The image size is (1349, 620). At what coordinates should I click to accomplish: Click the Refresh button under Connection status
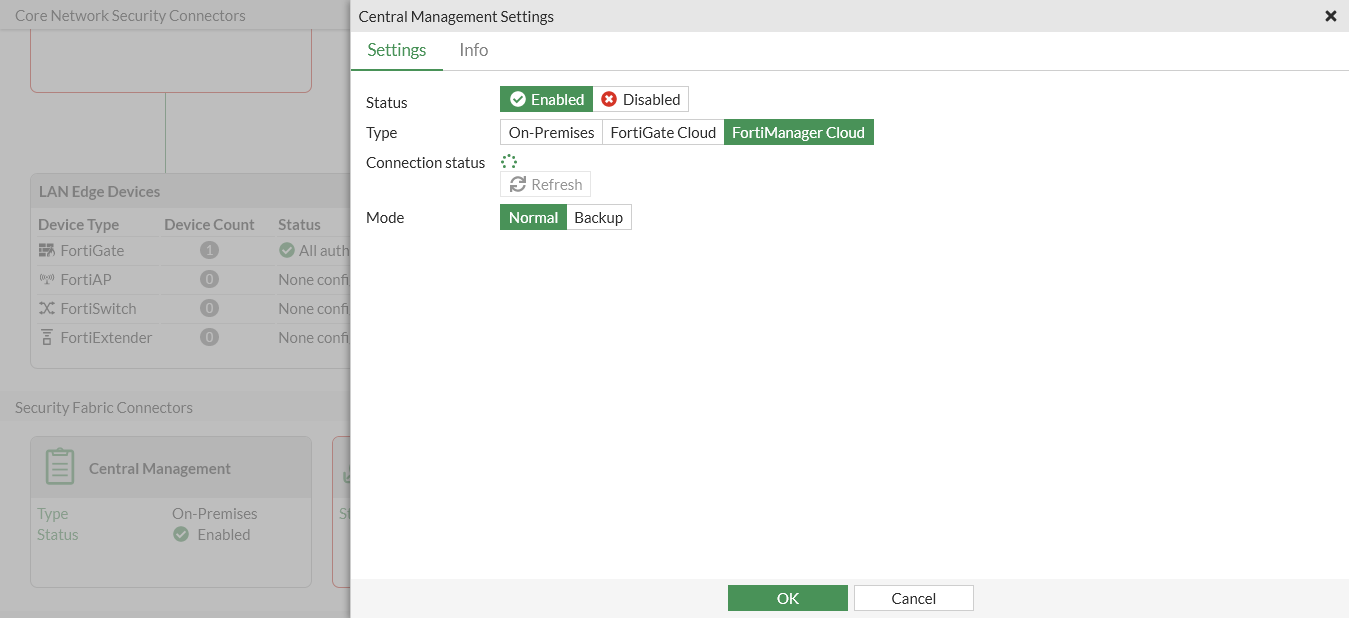pos(545,184)
